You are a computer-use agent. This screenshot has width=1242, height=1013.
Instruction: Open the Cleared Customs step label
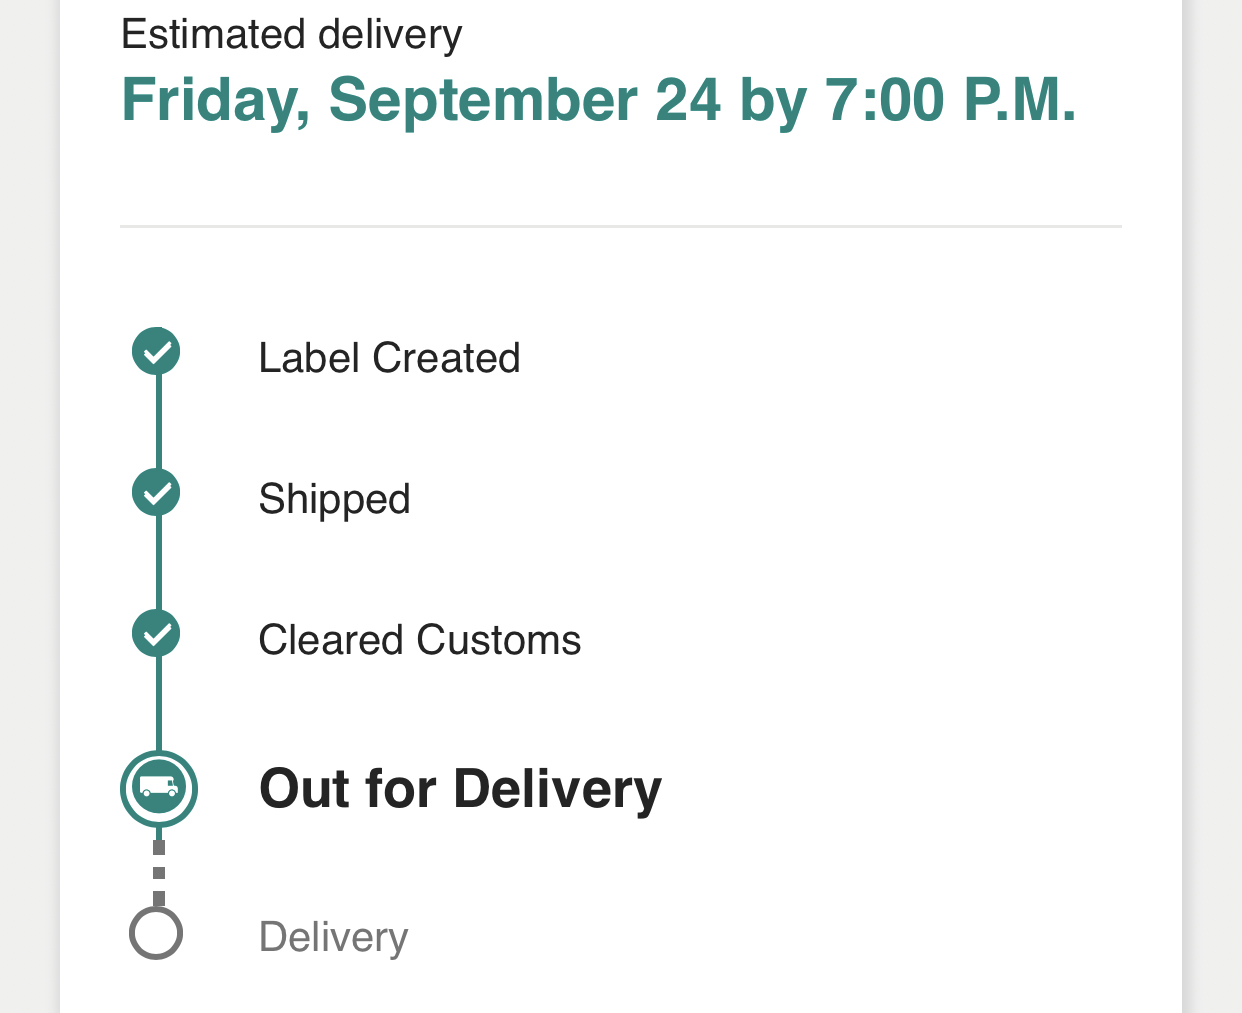coord(419,640)
